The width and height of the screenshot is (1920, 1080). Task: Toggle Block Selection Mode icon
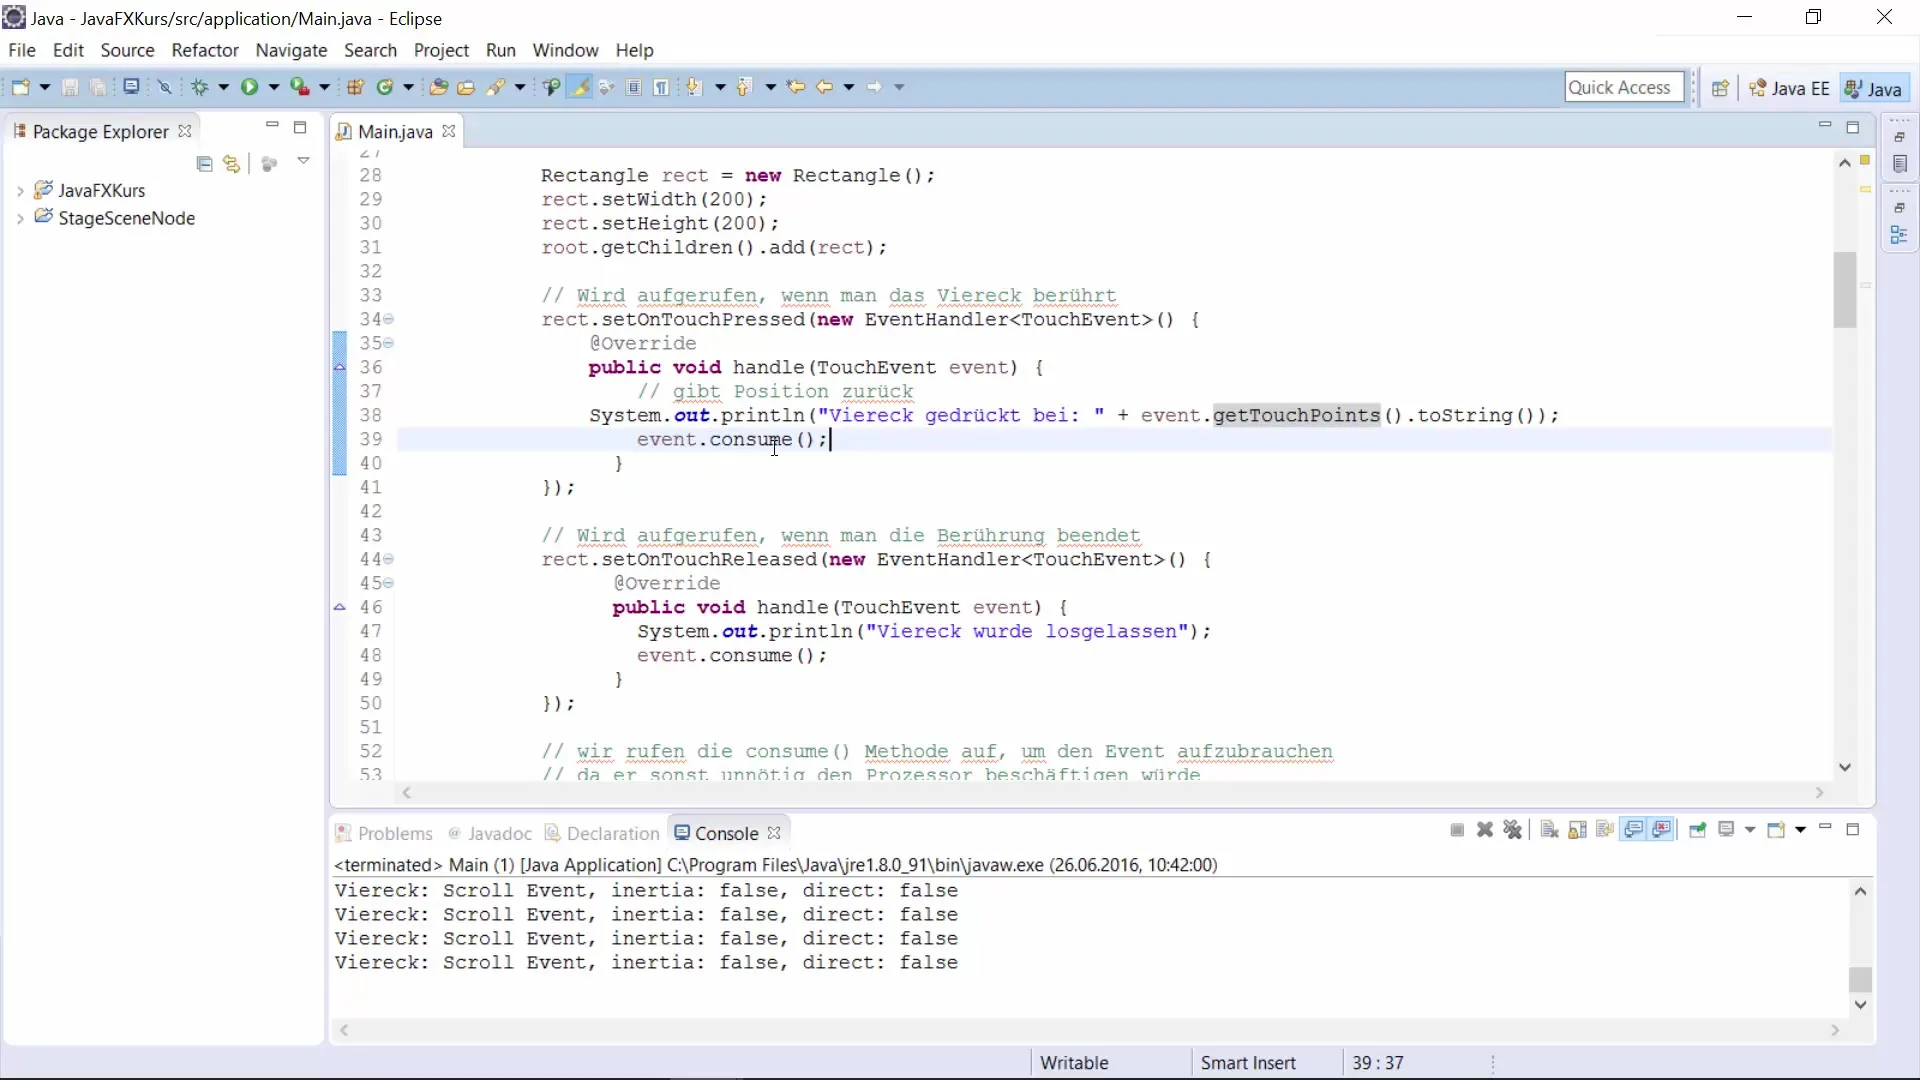(634, 87)
